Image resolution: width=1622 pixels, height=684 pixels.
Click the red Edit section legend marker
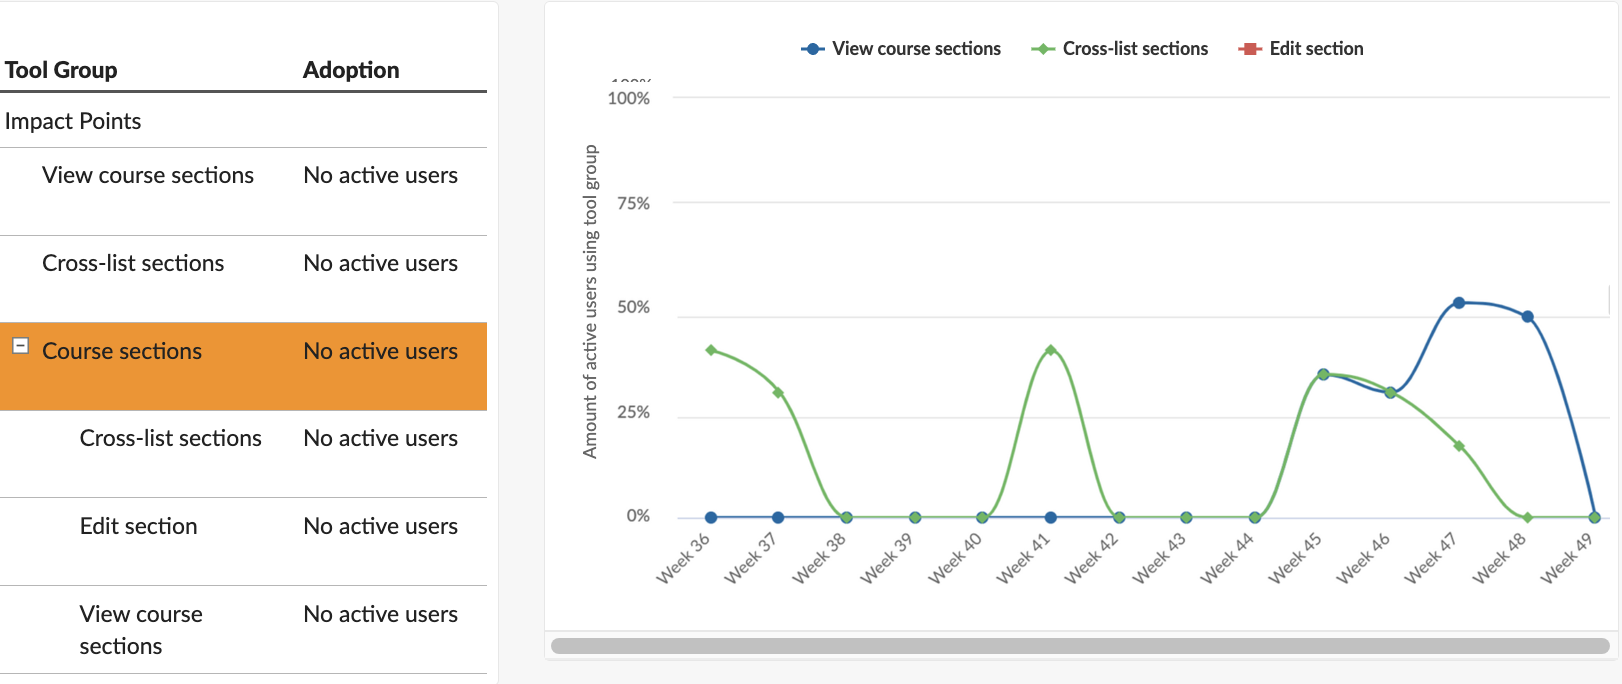pos(1250,49)
